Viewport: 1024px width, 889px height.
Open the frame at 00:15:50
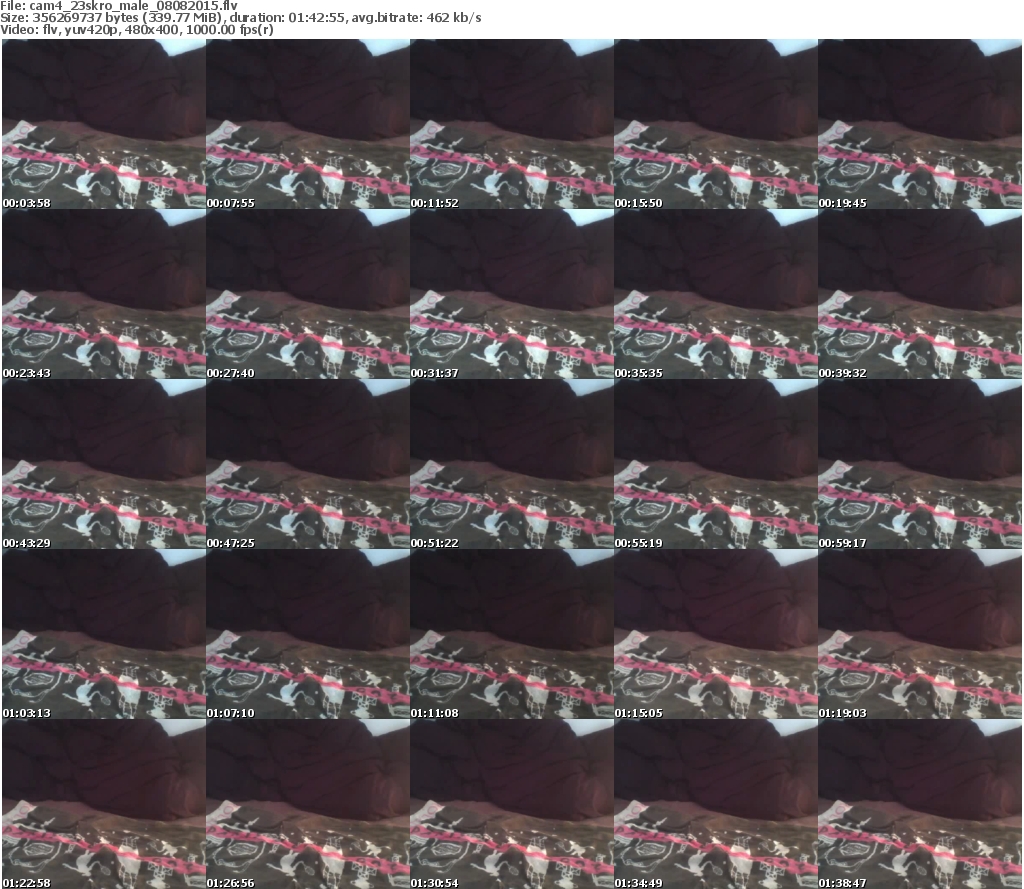click(x=716, y=124)
